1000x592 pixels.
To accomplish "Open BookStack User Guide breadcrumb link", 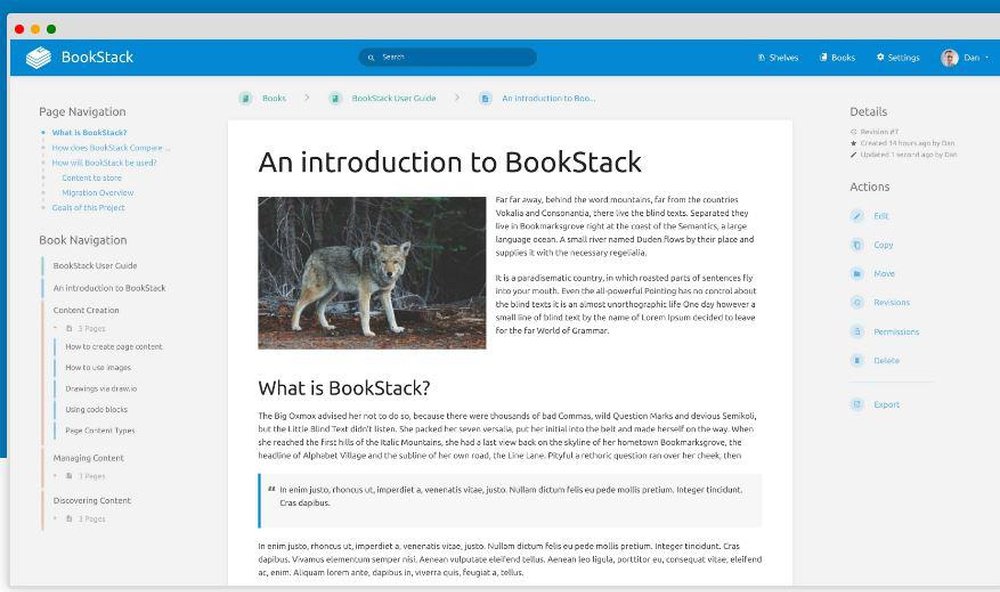I will (393, 98).
